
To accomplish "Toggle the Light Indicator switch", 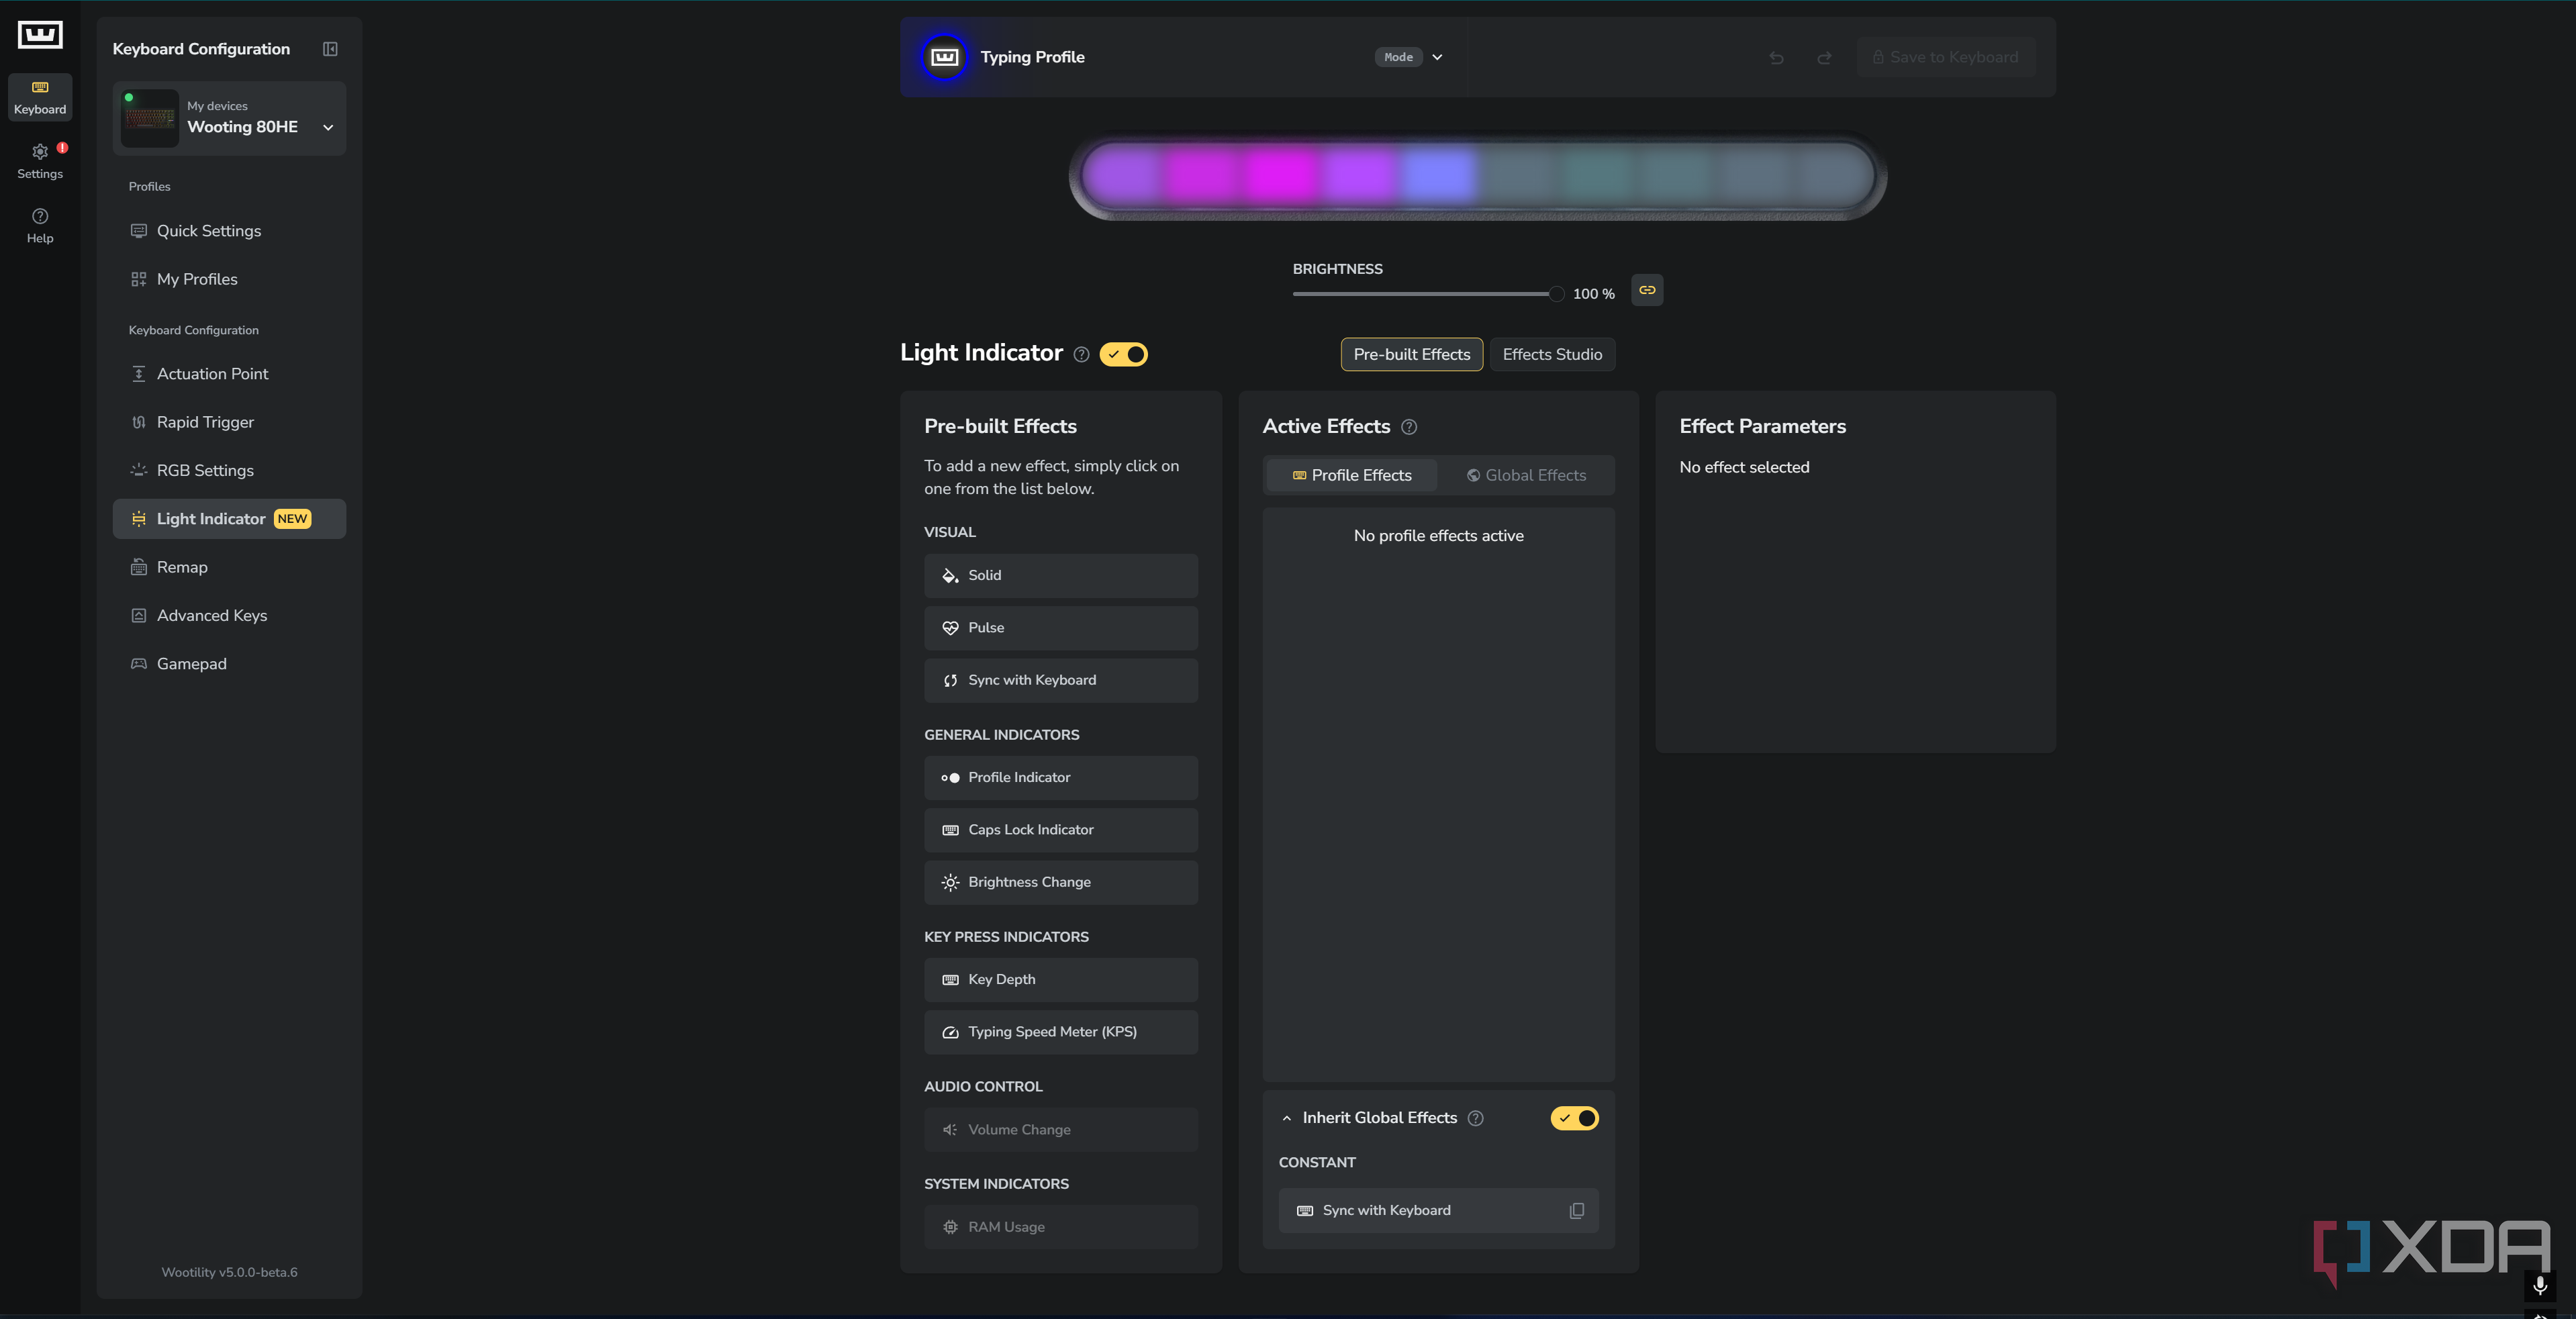I will click(x=1124, y=354).
